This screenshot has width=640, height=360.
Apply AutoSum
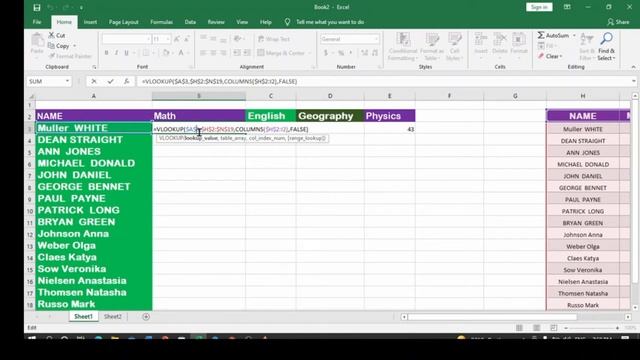pos(553,36)
